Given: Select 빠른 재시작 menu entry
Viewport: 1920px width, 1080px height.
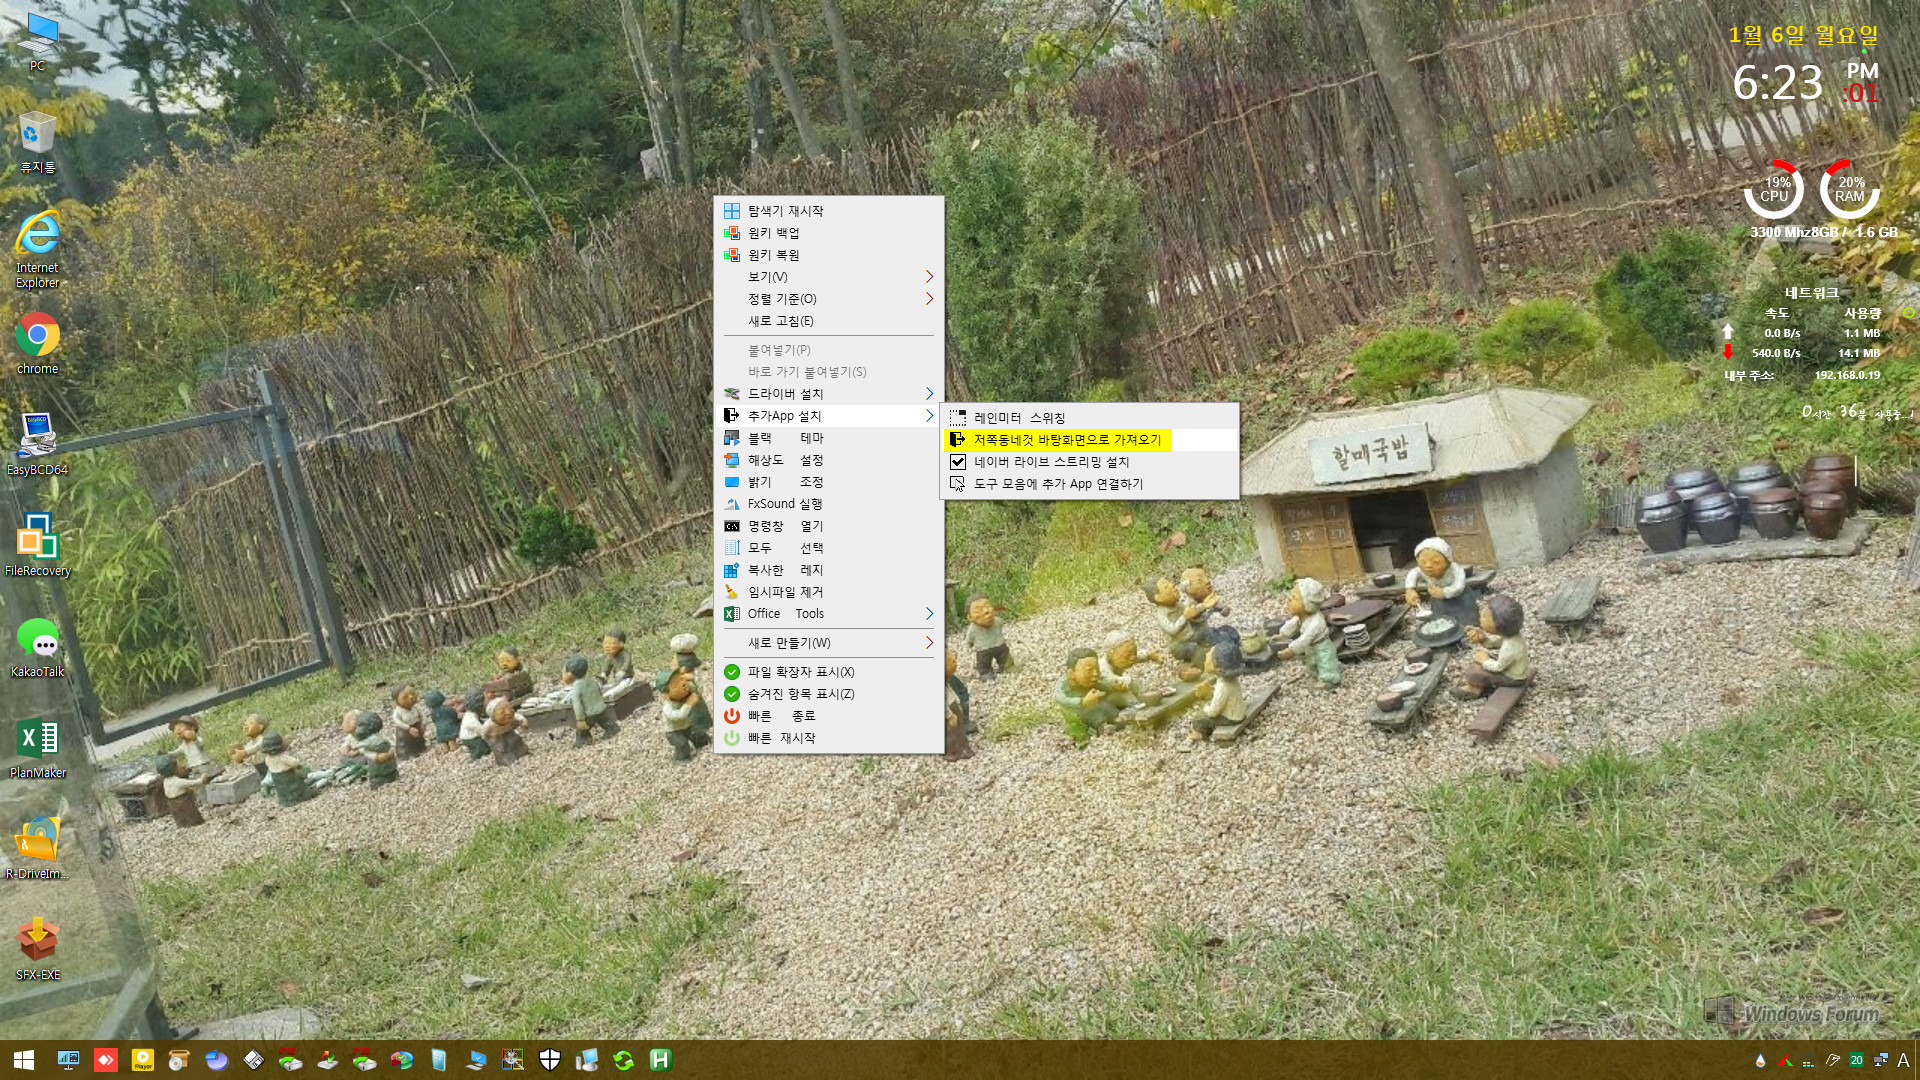Looking at the screenshot, I should tap(828, 738).
